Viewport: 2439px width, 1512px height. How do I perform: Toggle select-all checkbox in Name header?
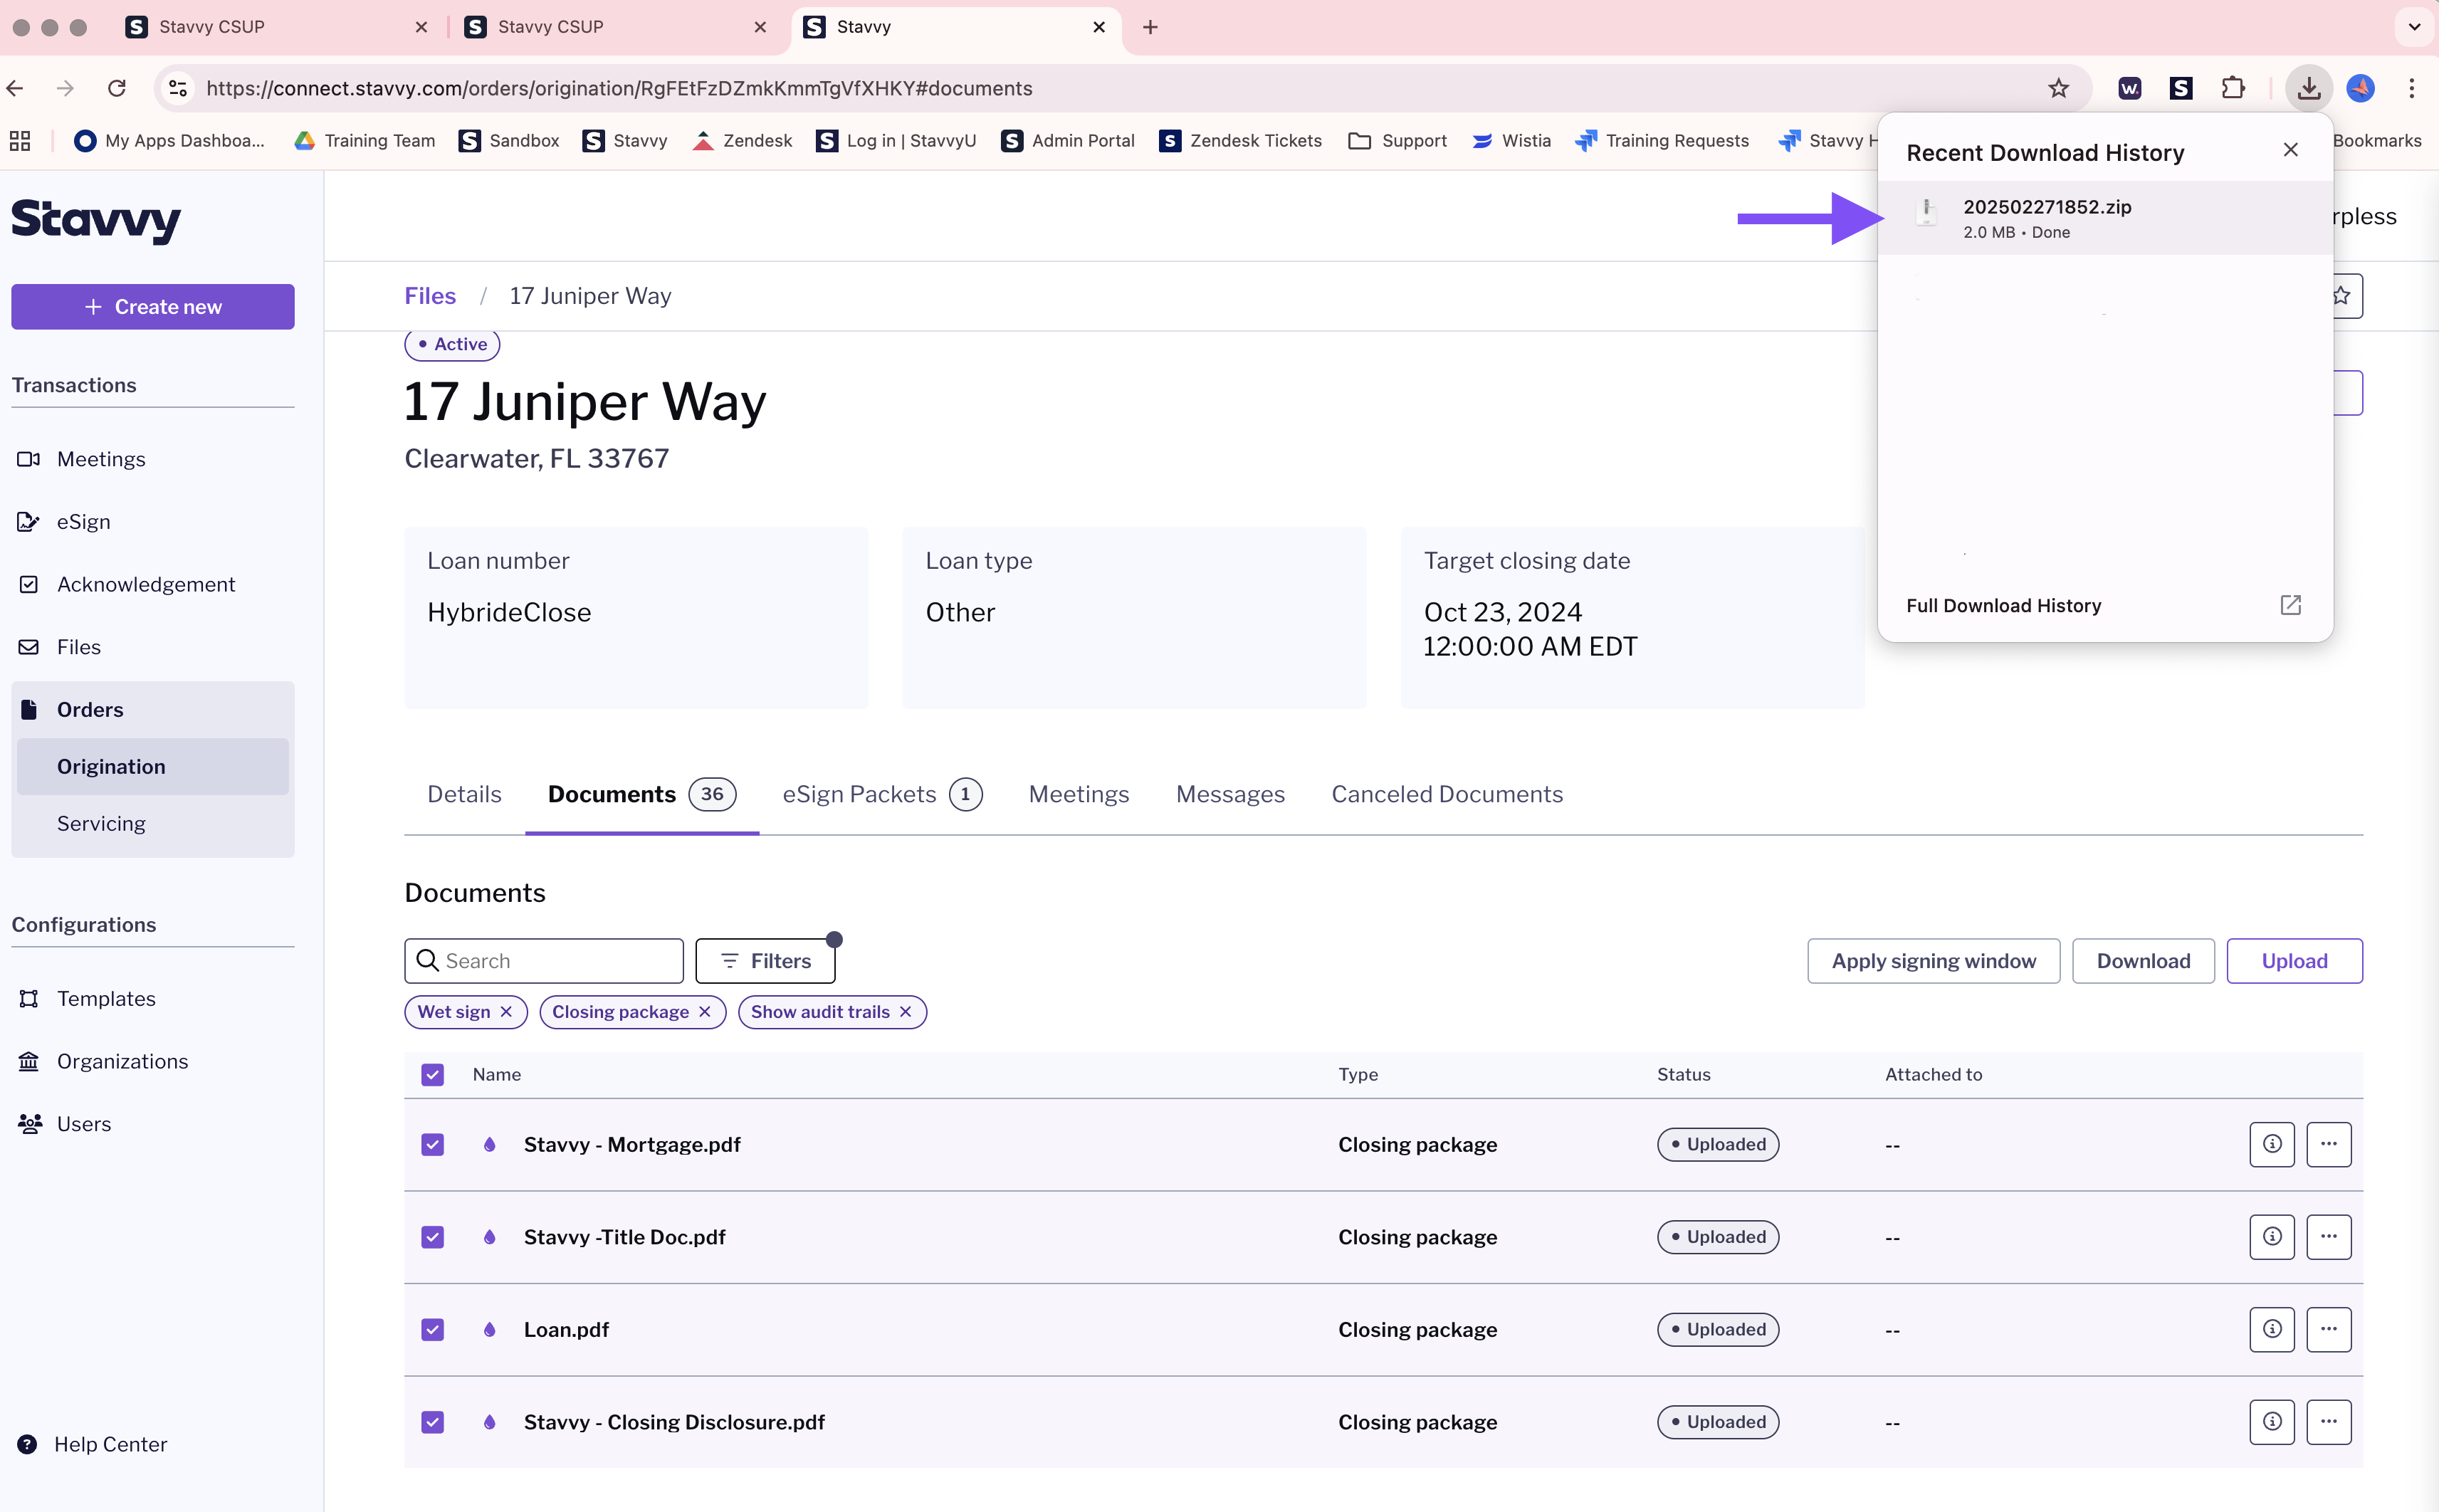432,1074
